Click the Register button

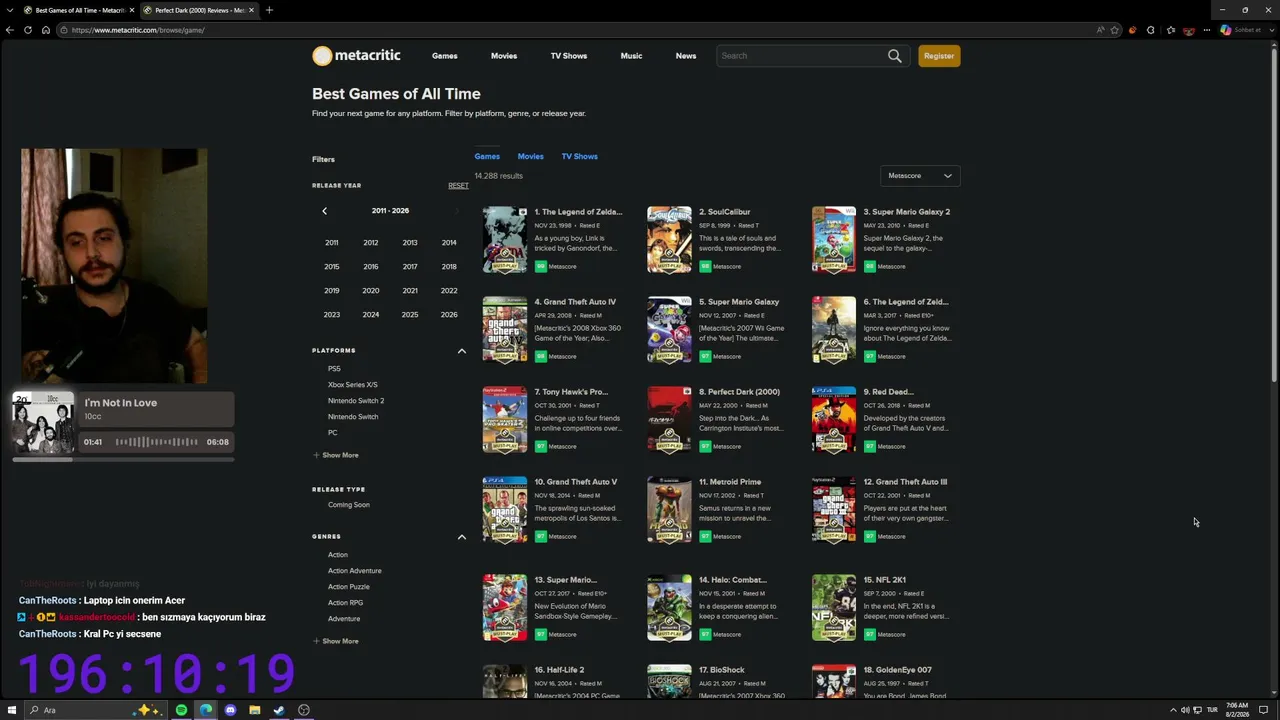tap(939, 56)
